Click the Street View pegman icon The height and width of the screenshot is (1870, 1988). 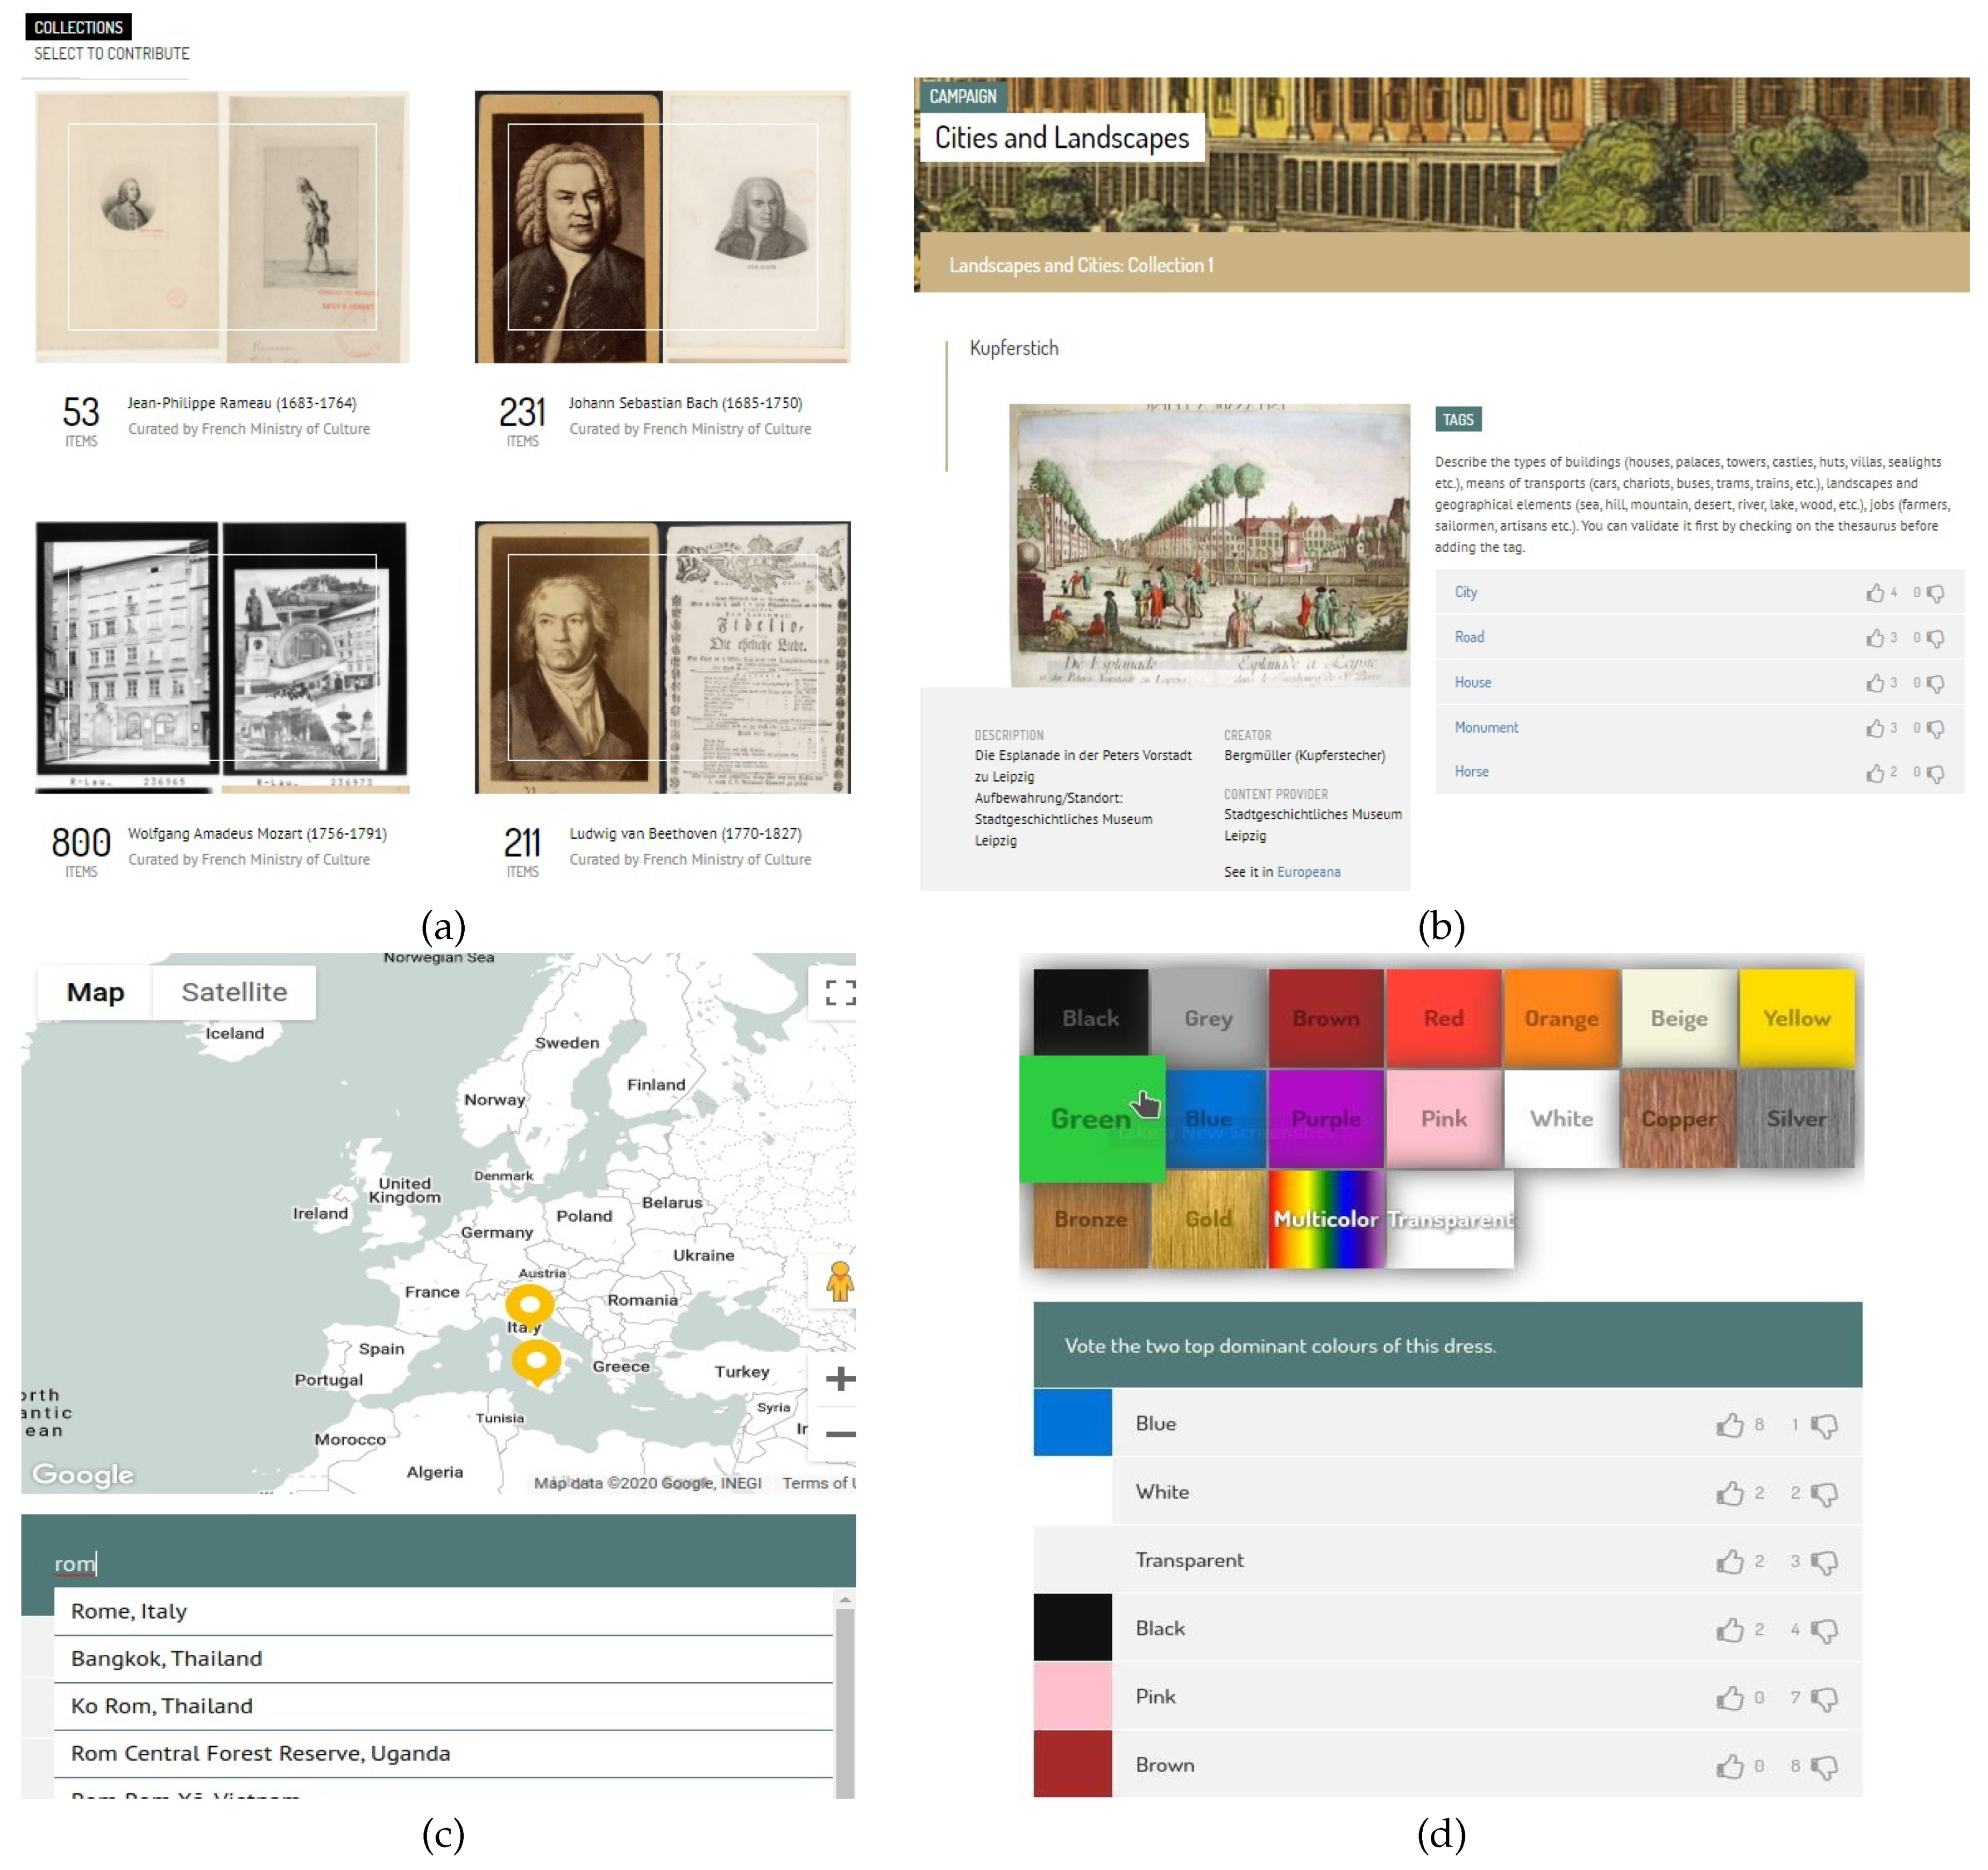[x=839, y=1282]
